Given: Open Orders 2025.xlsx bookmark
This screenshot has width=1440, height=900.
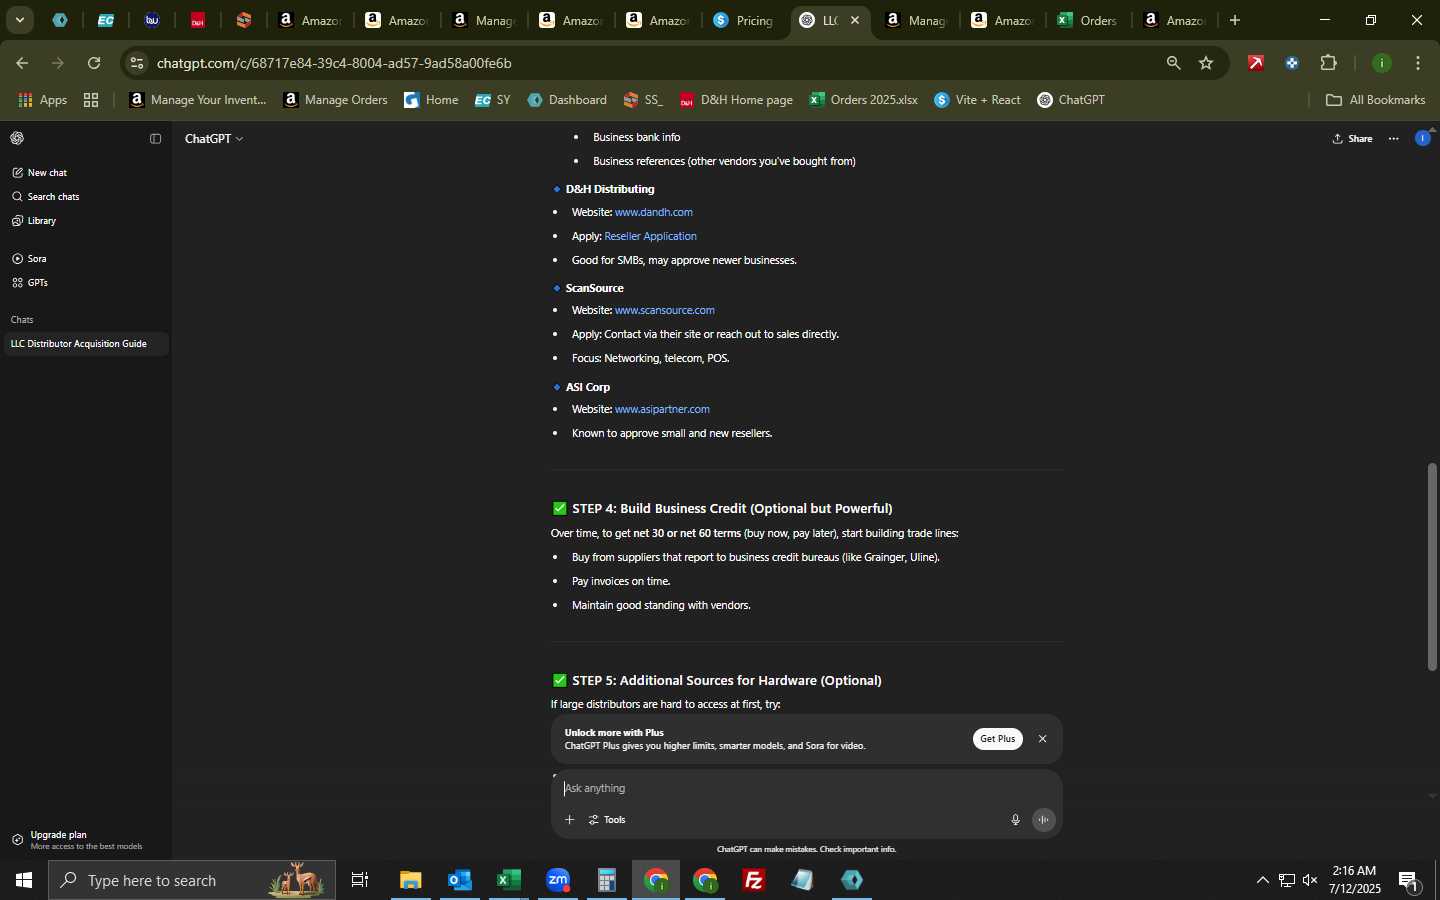Looking at the screenshot, I should (x=864, y=100).
